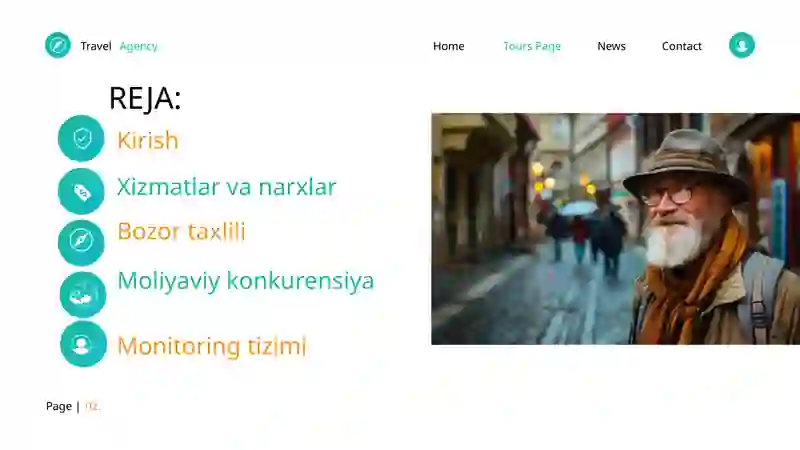Click the compass logo beside Travel Agency

[x=58, y=45]
